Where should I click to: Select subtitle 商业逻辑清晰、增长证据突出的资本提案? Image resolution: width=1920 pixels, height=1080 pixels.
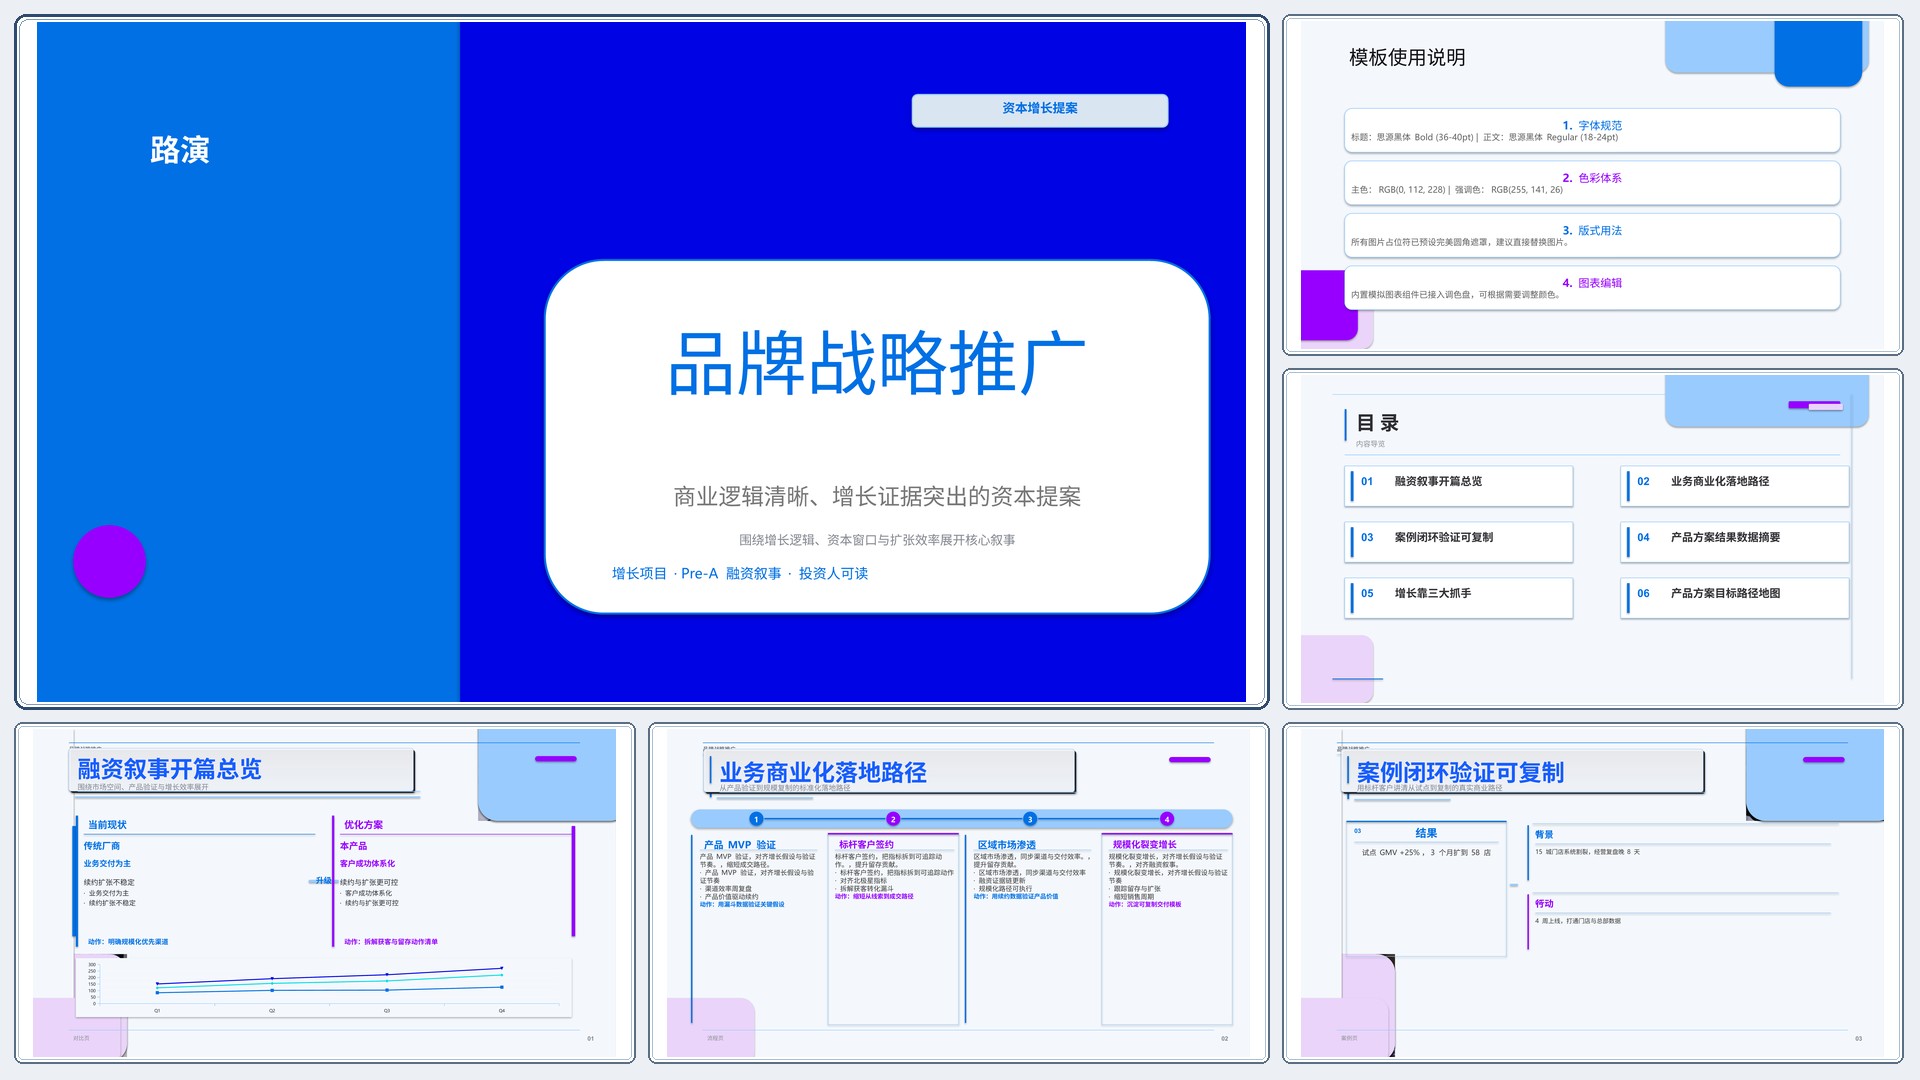pos(876,496)
